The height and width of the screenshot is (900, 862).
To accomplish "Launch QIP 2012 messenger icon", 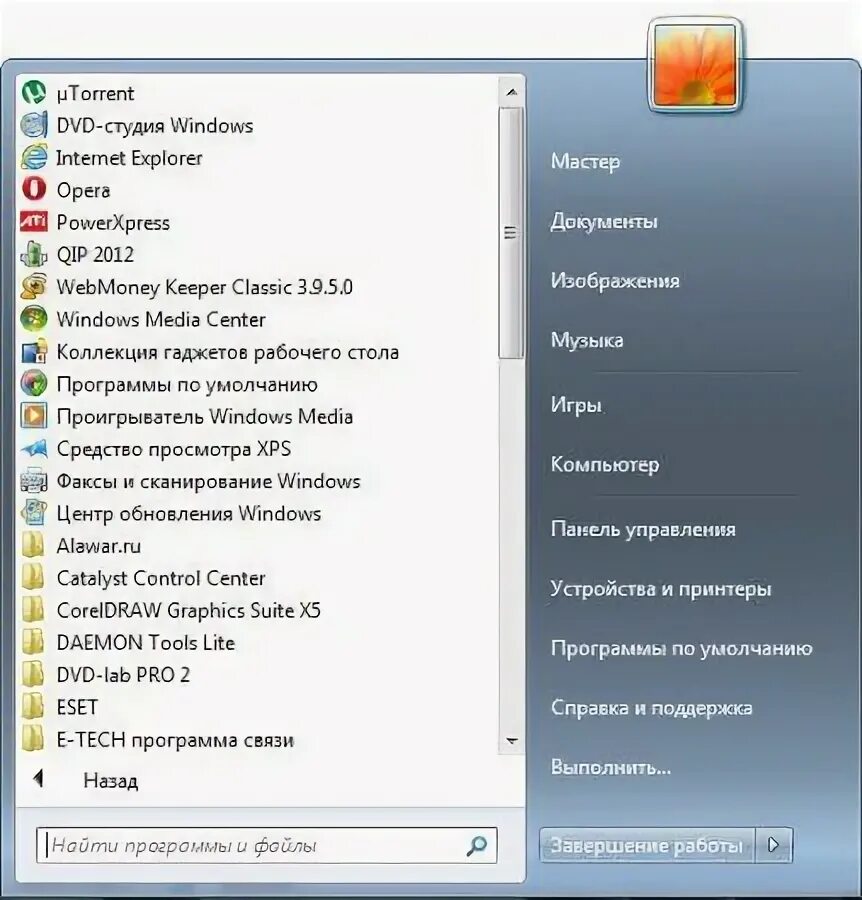I will (34, 254).
